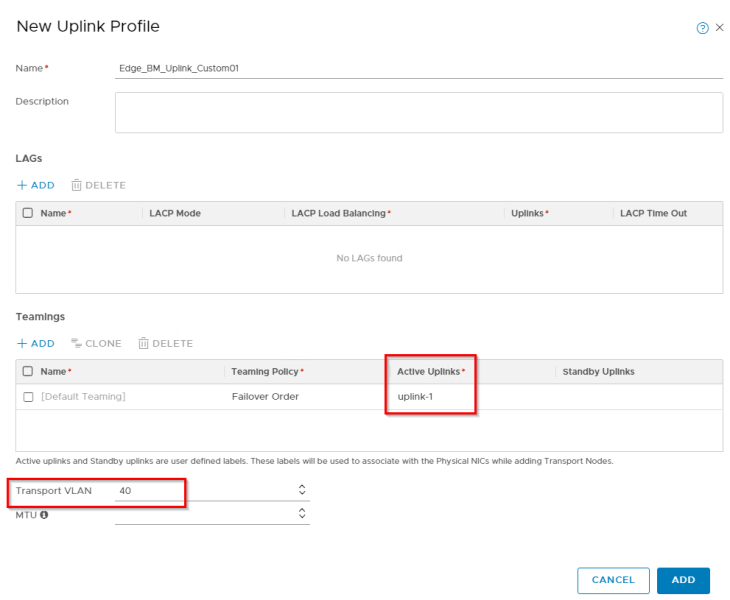Click the Failover Order teaming policy cell
The width and height of the screenshot is (730, 600).
[265, 397]
